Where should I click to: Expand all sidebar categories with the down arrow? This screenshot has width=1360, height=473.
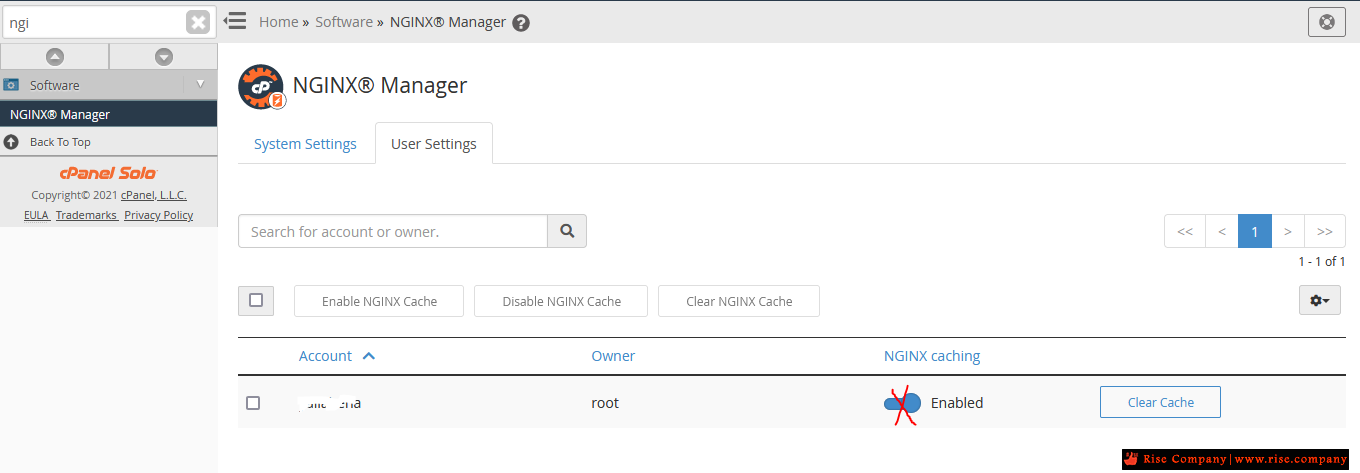coord(164,57)
